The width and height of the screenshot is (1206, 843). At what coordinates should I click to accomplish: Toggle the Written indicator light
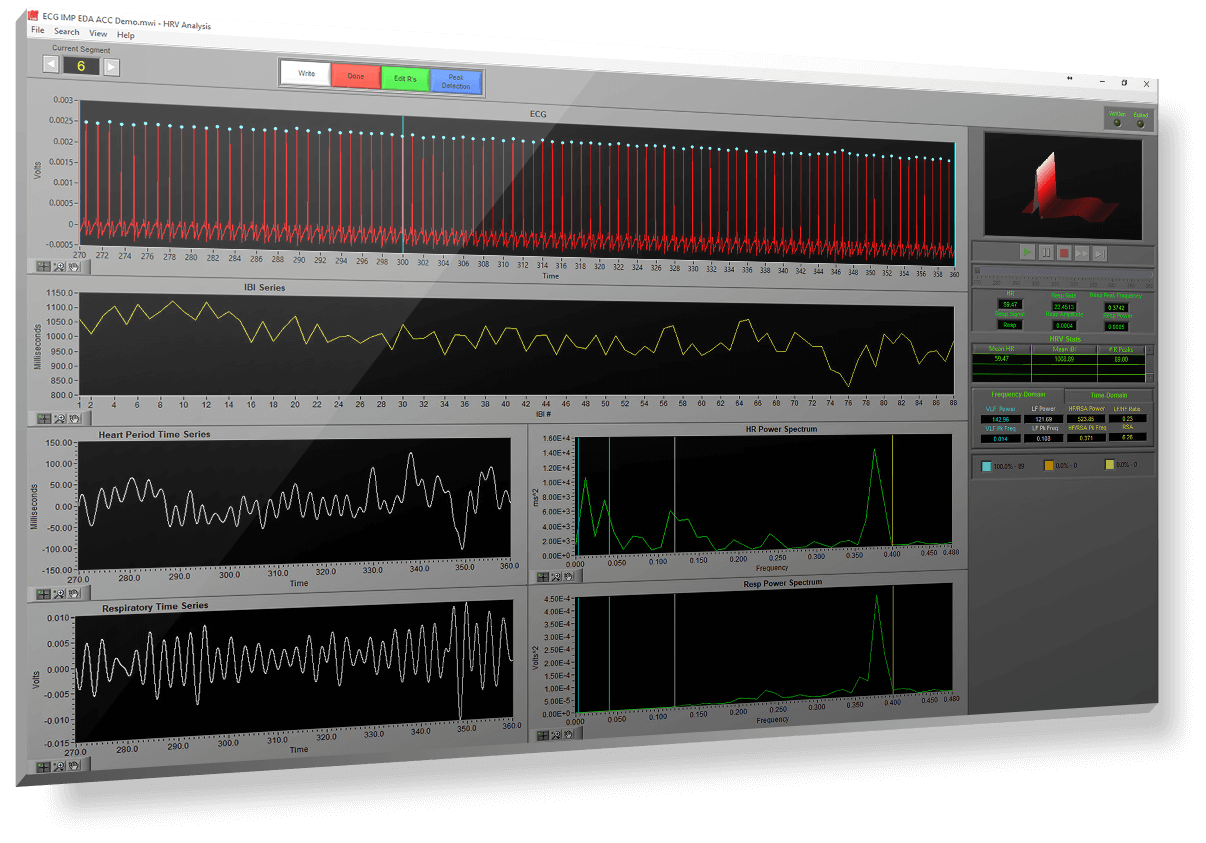coord(1117,123)
